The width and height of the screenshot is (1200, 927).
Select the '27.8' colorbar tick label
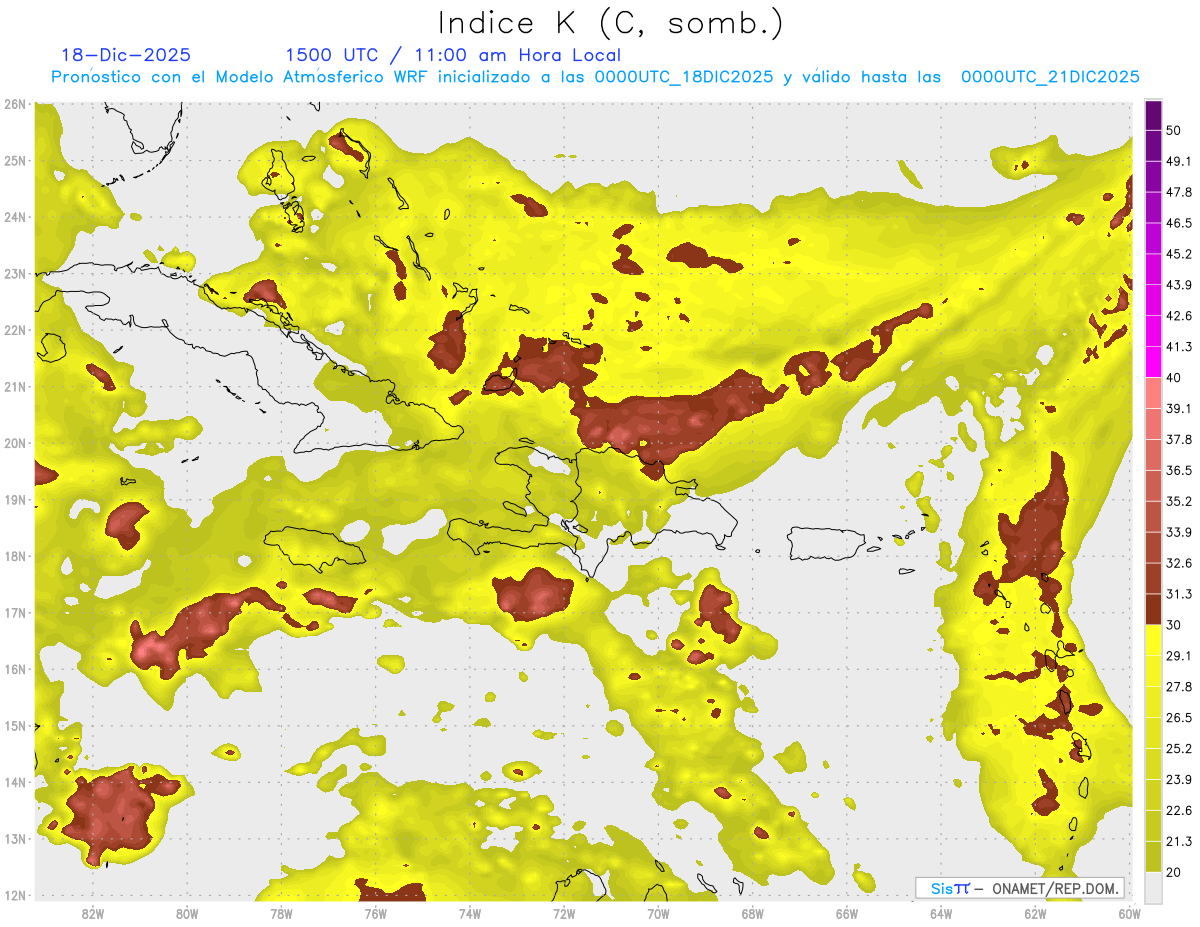pyautogui.click(x=1179, y=686)
